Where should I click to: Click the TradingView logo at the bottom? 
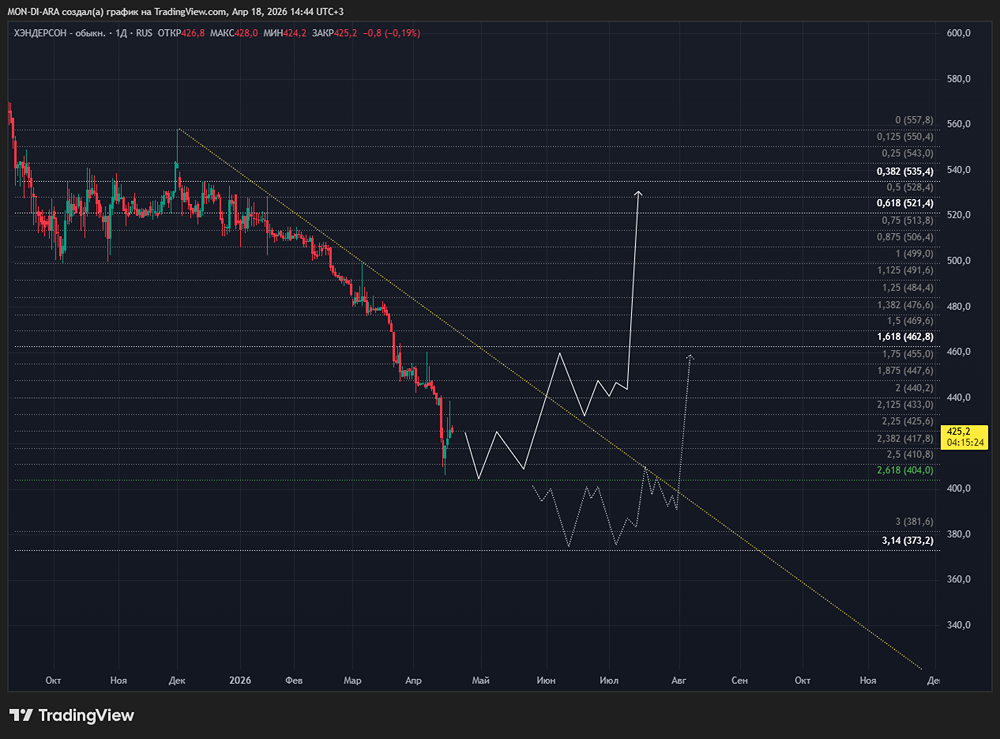[x=71, y=715]
